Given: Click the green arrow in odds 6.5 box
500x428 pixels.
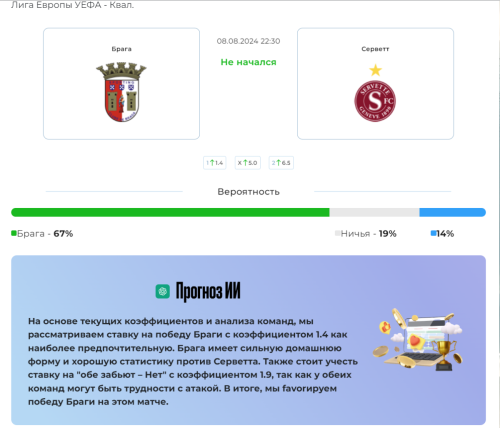Looking at the screenshot, I should (x=279, y=163).
